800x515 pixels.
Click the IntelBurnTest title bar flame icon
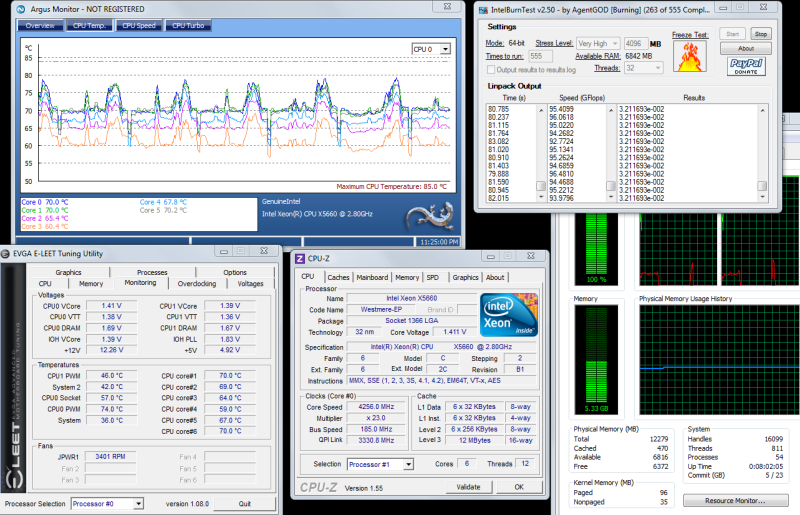pyautogui.click(x=482, y=10)
